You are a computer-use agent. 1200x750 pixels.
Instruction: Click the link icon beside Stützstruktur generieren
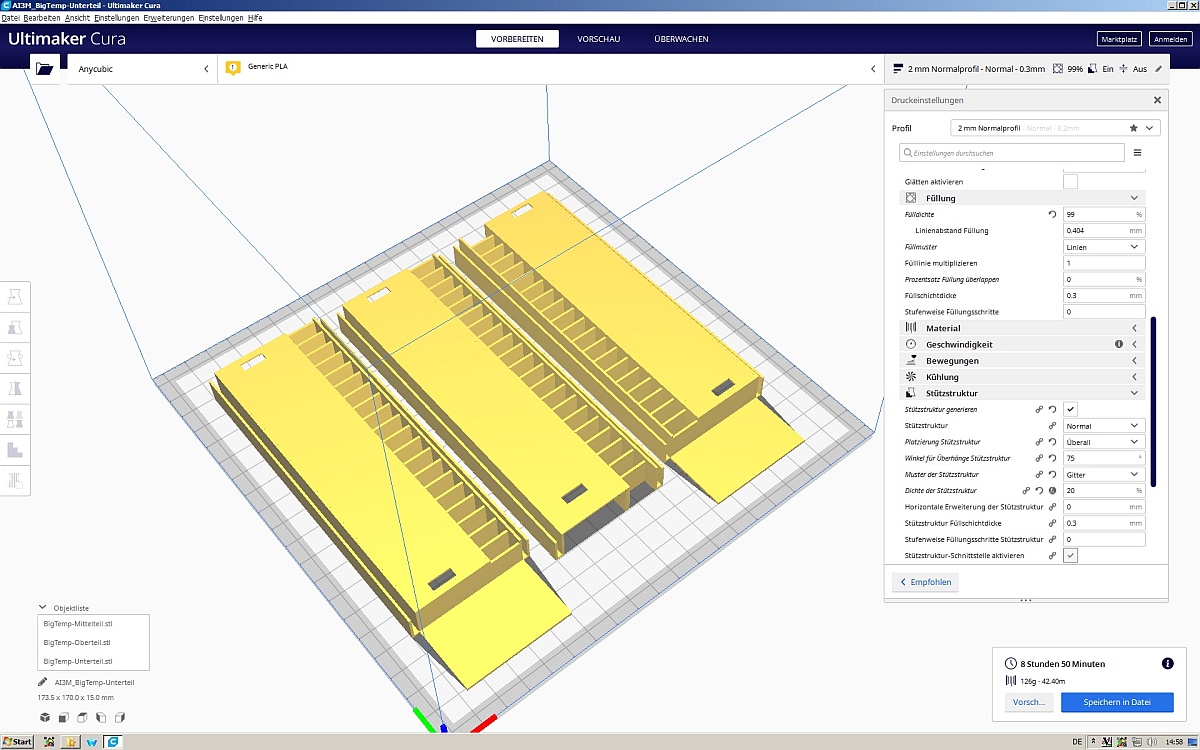(x=1040, y=410)
